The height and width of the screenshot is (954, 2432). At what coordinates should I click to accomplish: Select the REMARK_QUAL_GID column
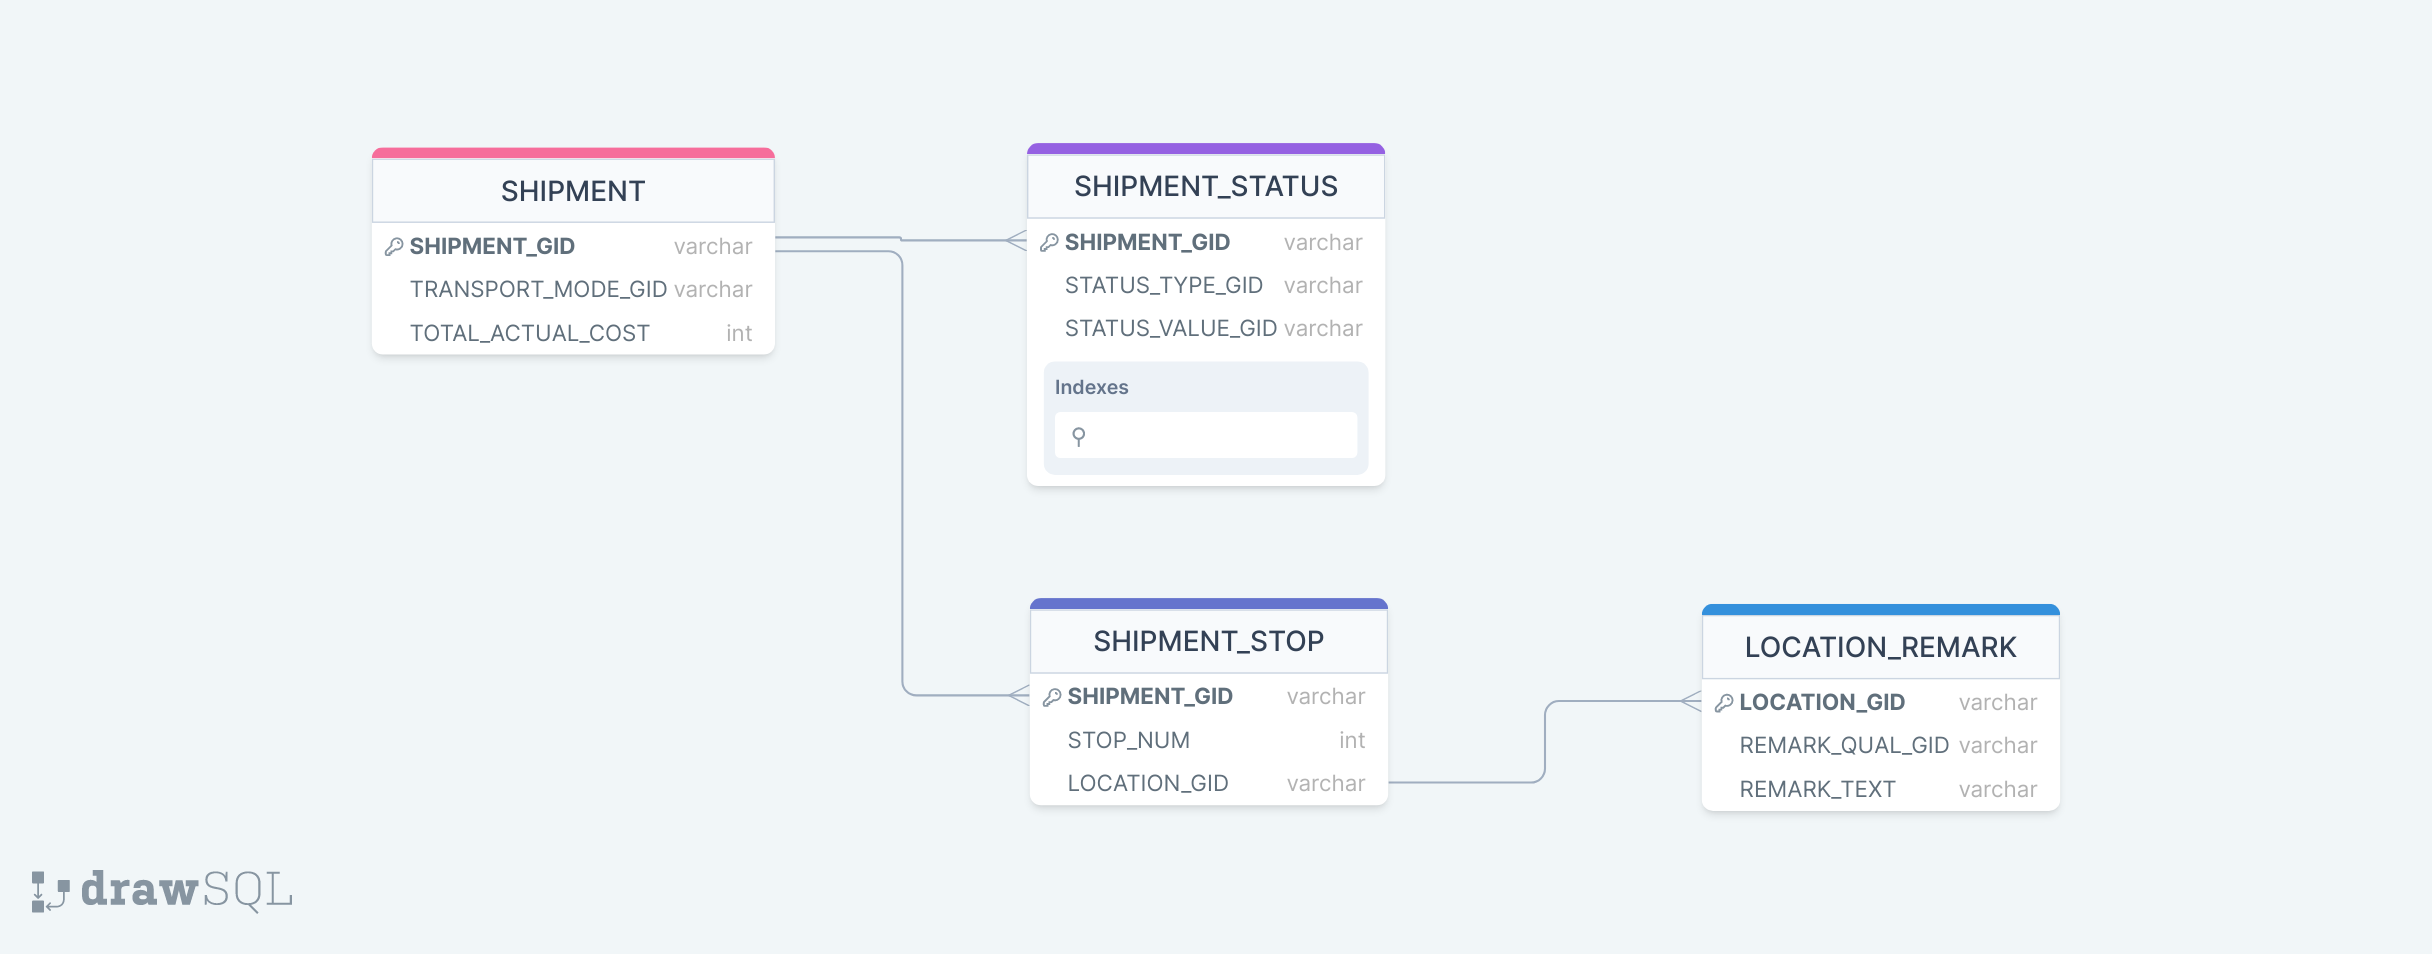(x=1844, y=745)
